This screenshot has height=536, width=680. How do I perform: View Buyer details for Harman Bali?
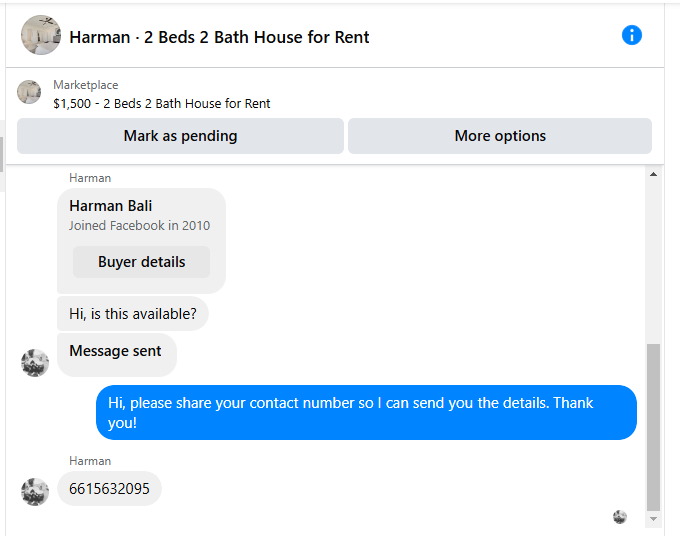click(x=141, y=262)
